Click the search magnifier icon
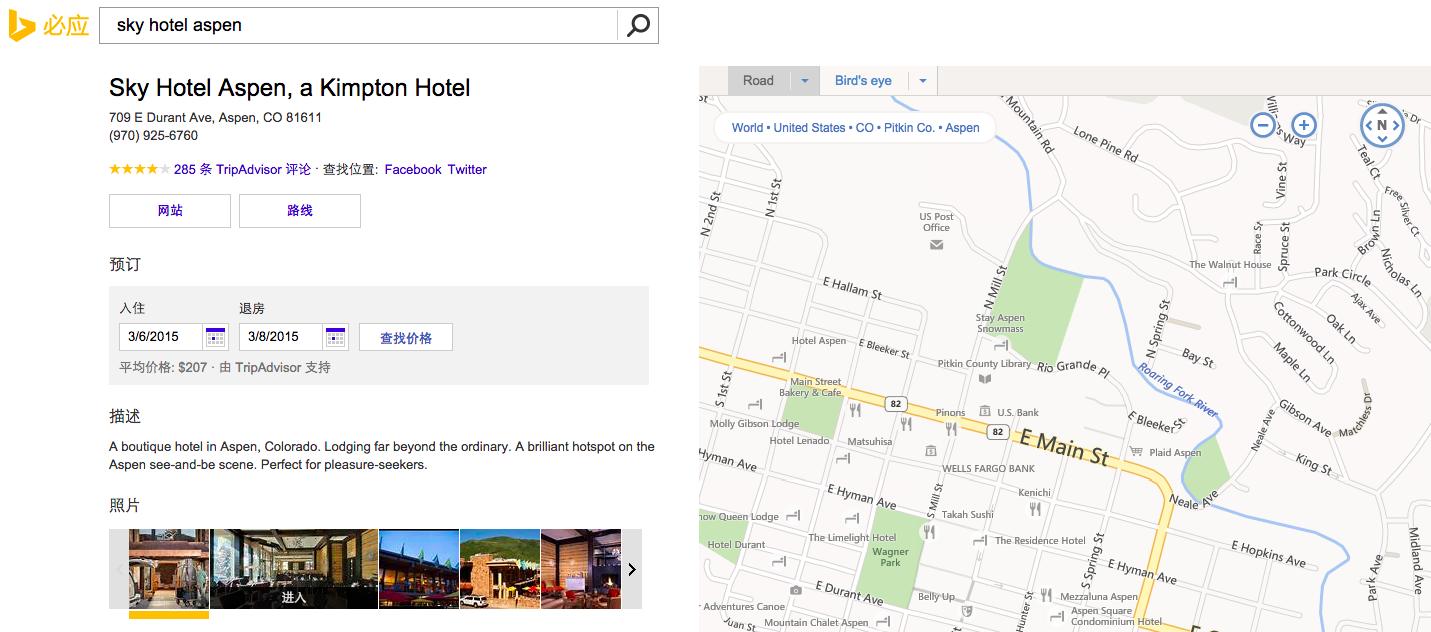 click(x=638, y=25)
